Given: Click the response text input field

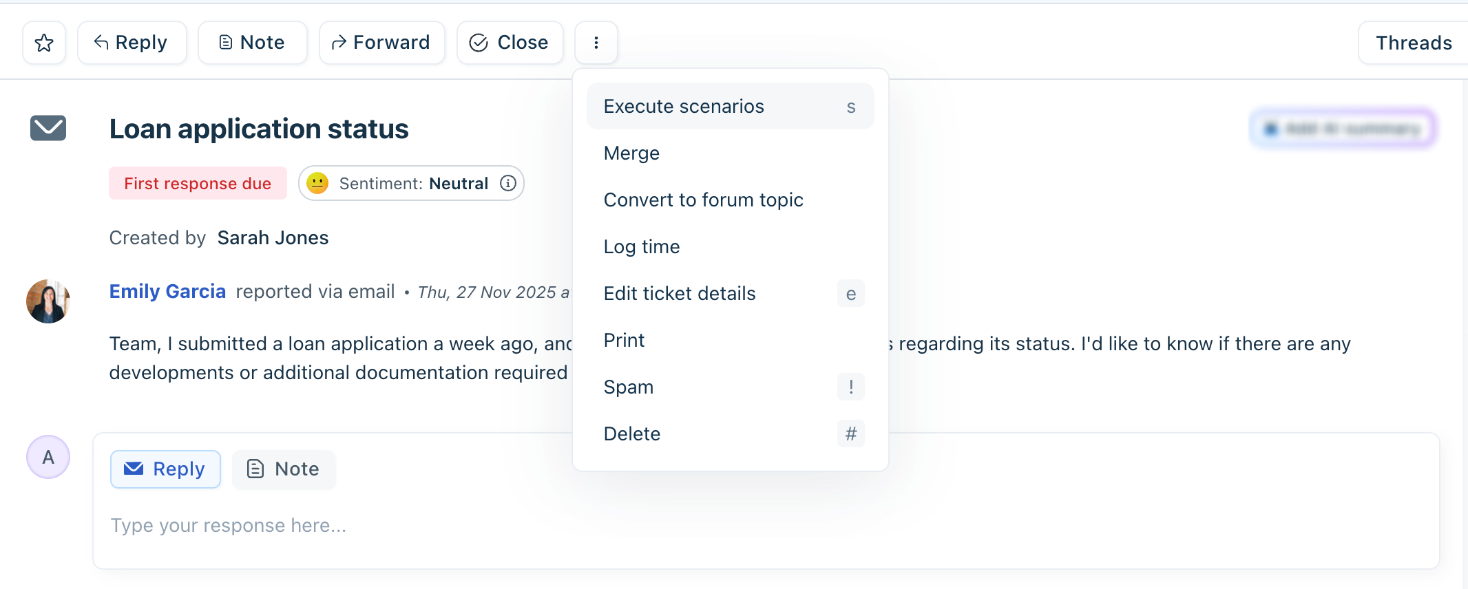Looking at the screenshot, I should point(700,526).
